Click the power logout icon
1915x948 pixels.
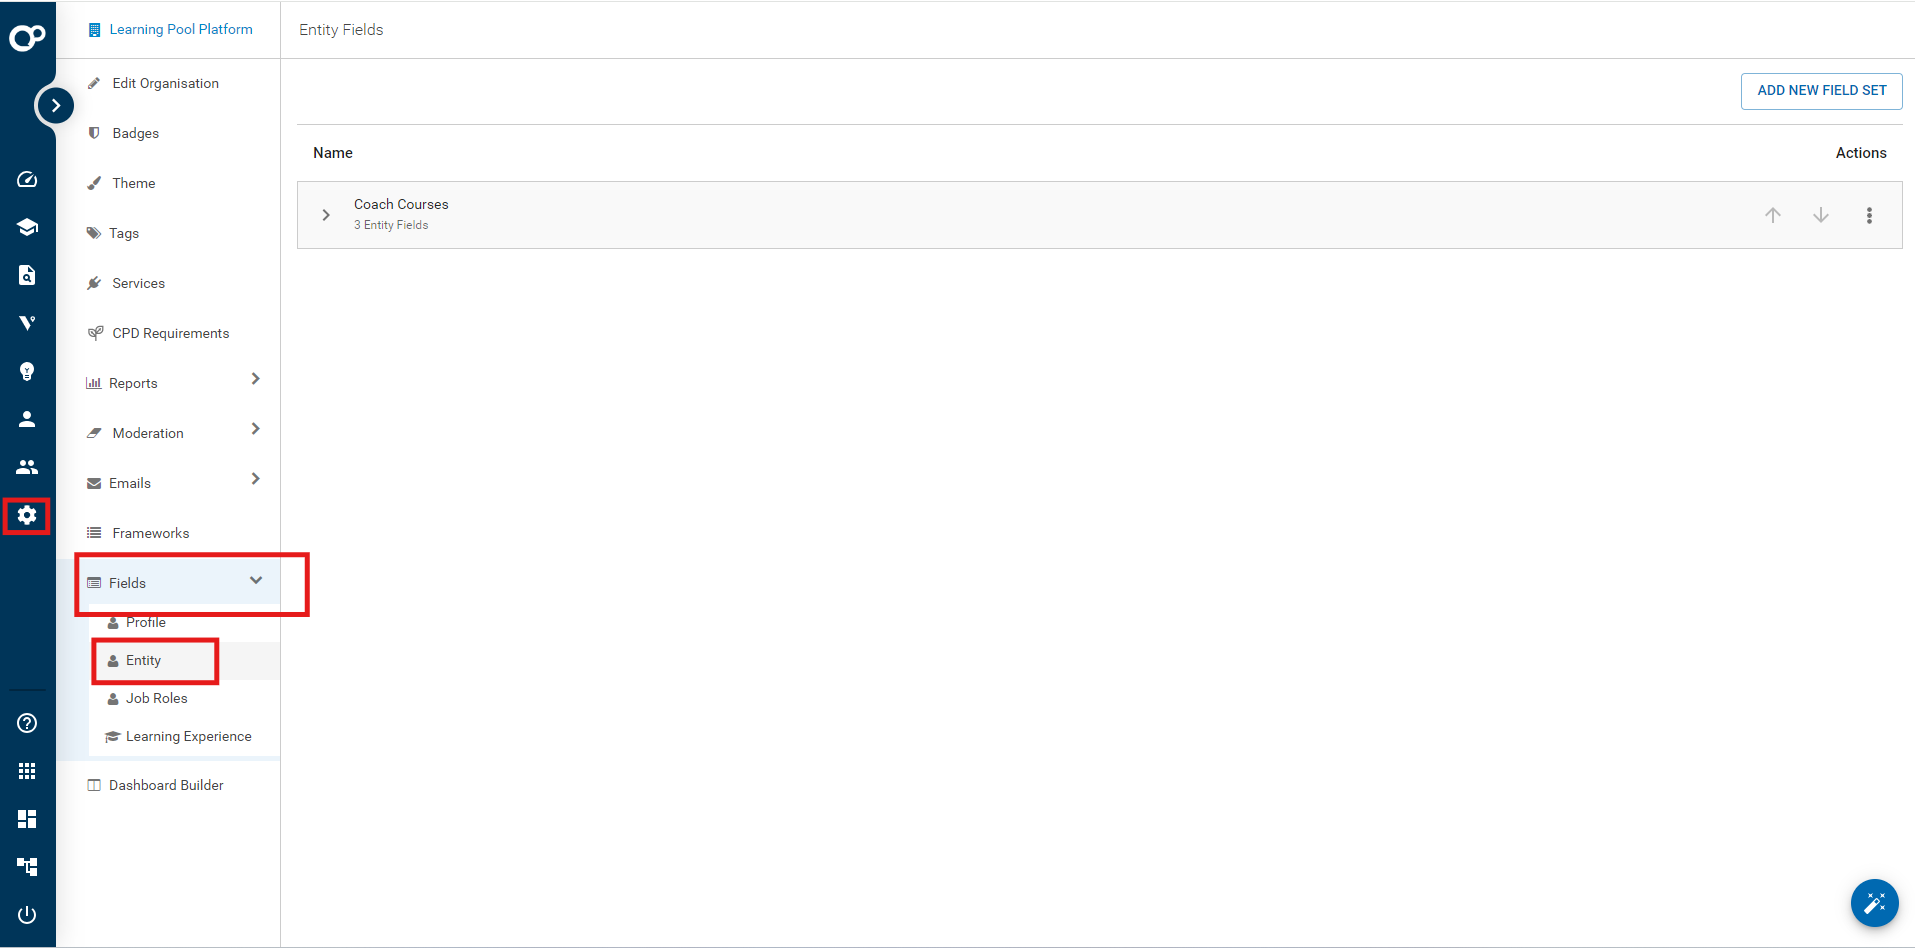point(27,915)
